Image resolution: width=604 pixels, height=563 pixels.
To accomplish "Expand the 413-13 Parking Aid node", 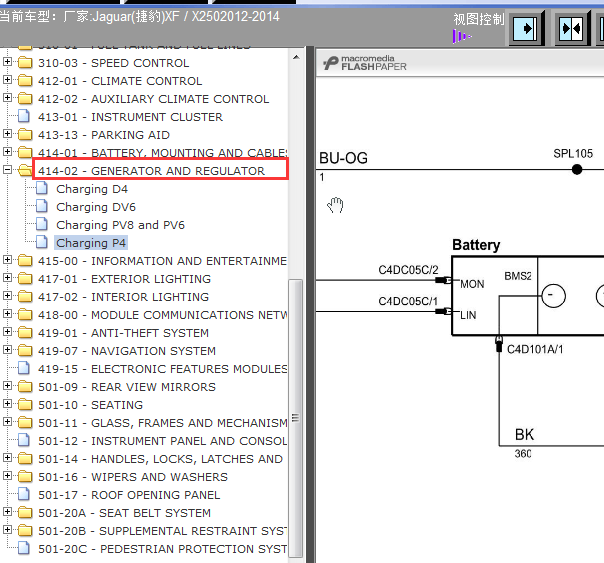I will pyautogui.click(x=7, y=134).
